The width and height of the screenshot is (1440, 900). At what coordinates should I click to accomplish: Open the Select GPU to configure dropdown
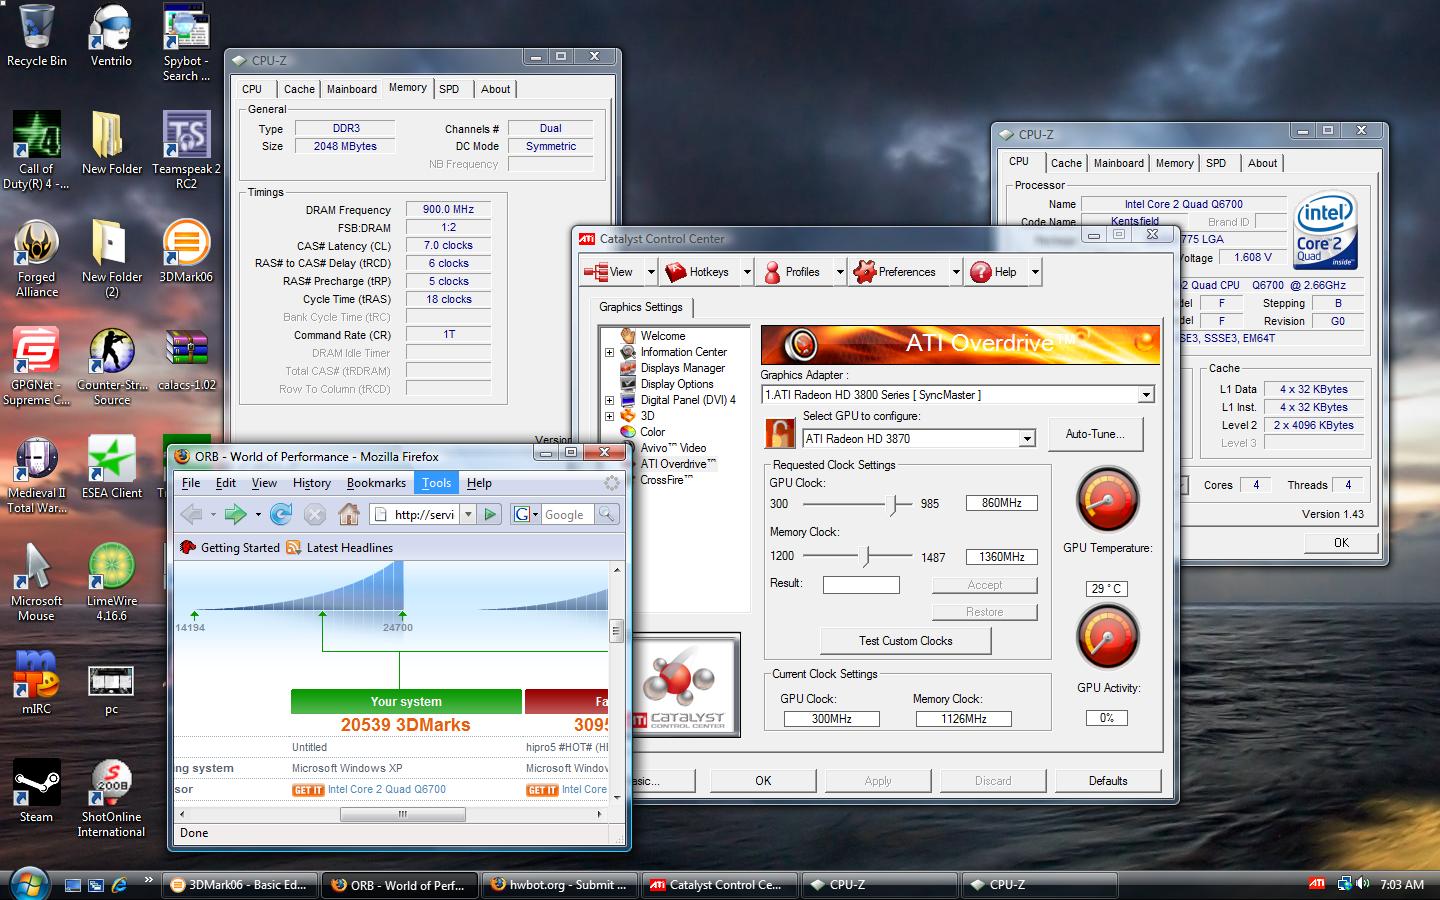[1027, 438]
